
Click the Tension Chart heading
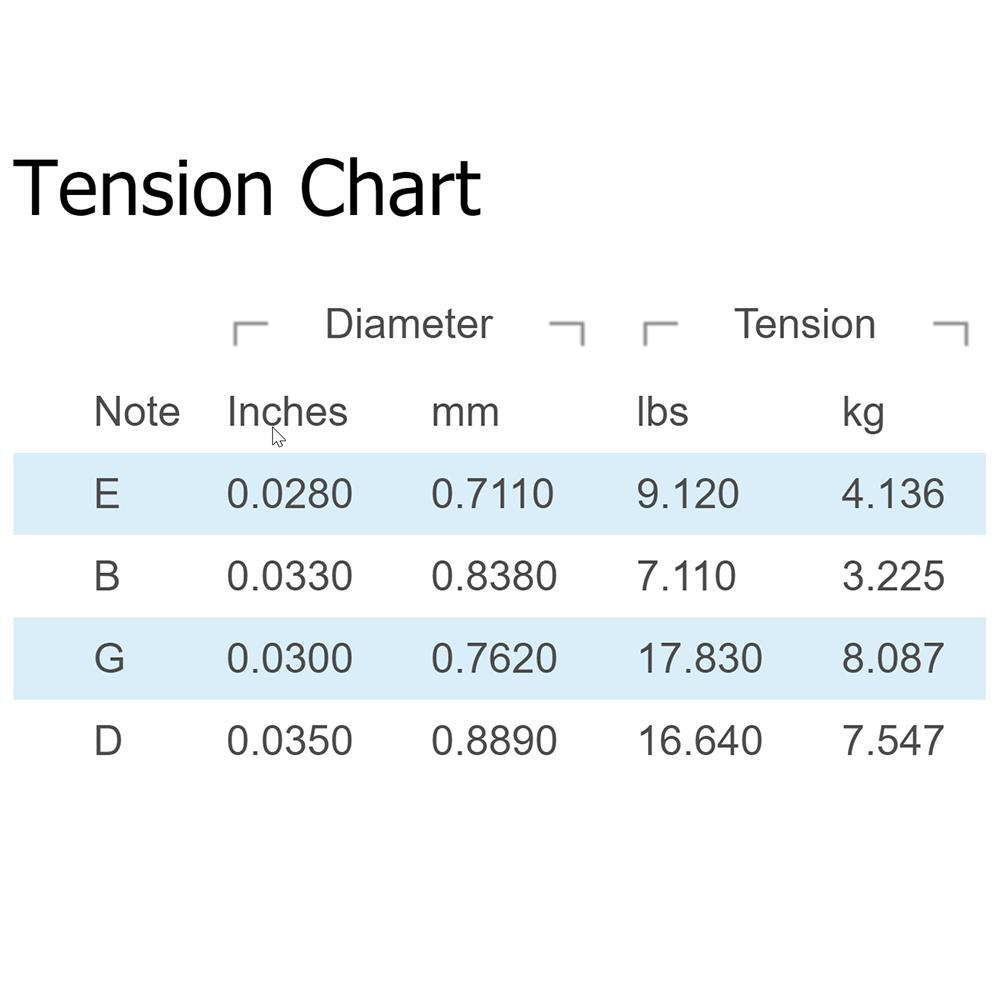tap(247, 189)
